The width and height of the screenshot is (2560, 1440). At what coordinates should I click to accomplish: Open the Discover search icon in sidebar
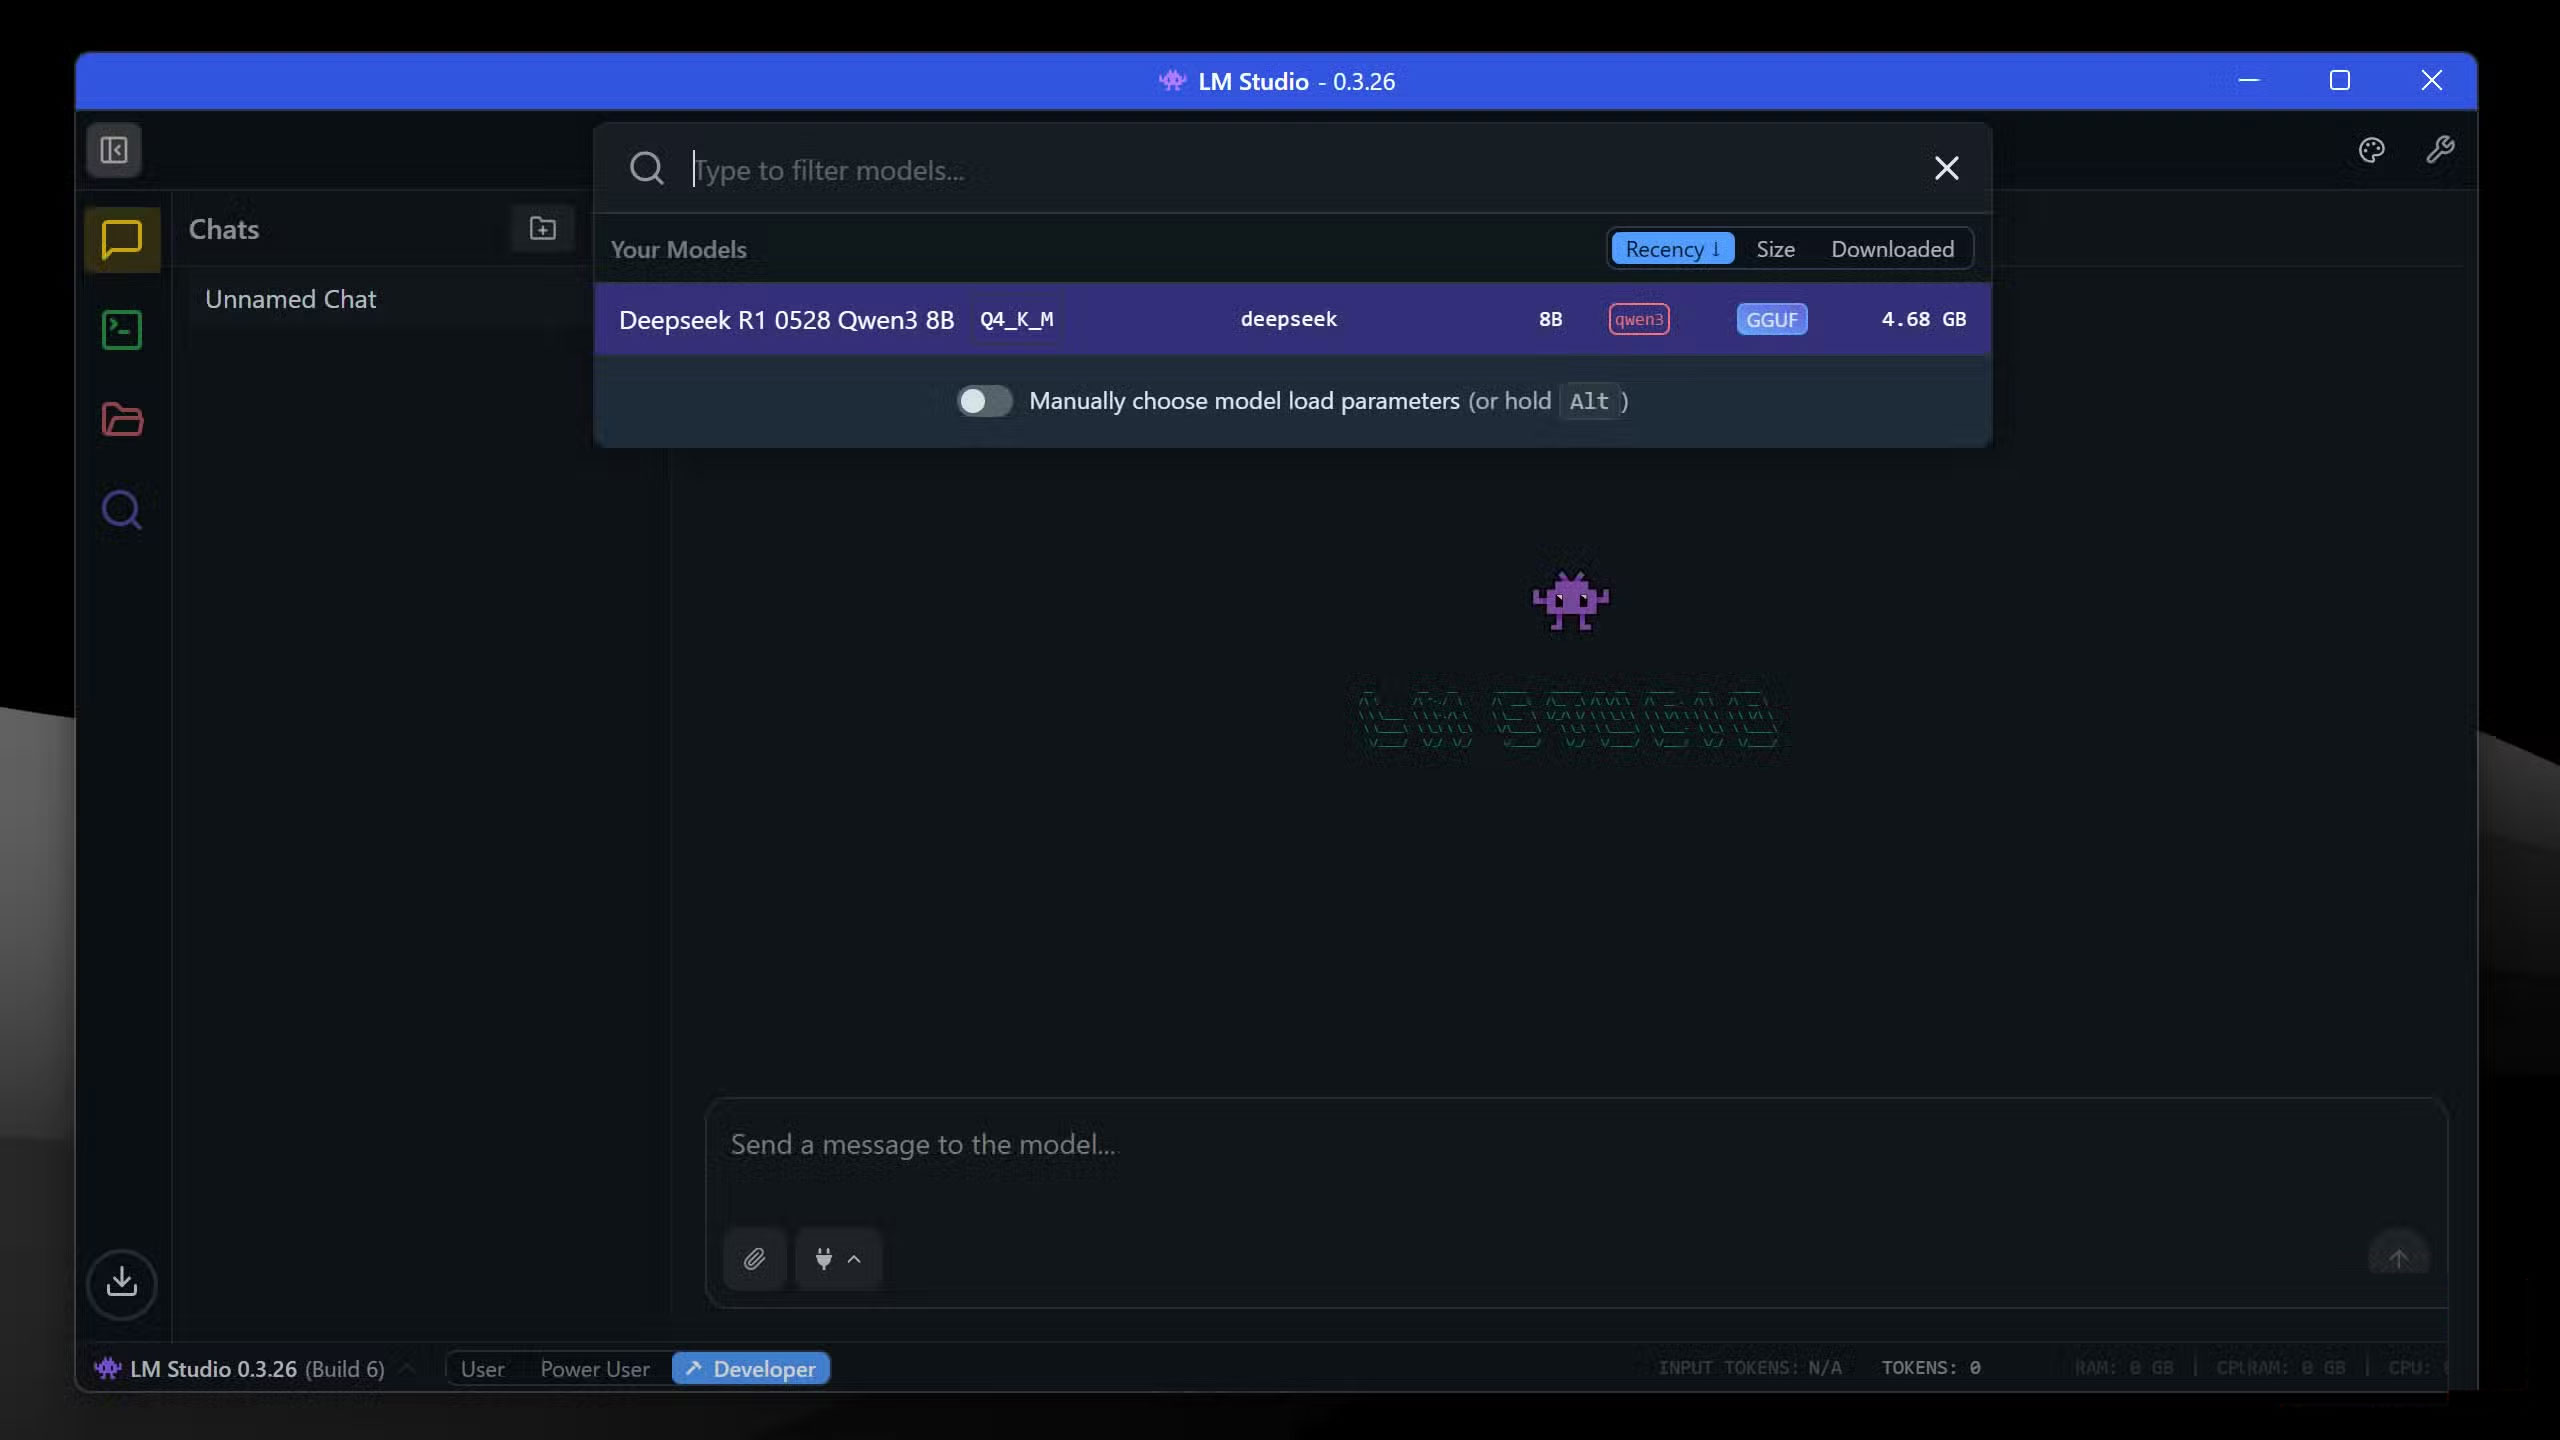coord(121,509)
